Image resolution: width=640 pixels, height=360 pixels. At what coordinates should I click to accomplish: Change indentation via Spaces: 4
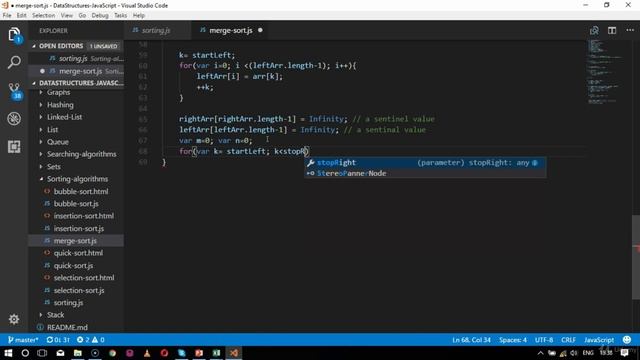513,340
